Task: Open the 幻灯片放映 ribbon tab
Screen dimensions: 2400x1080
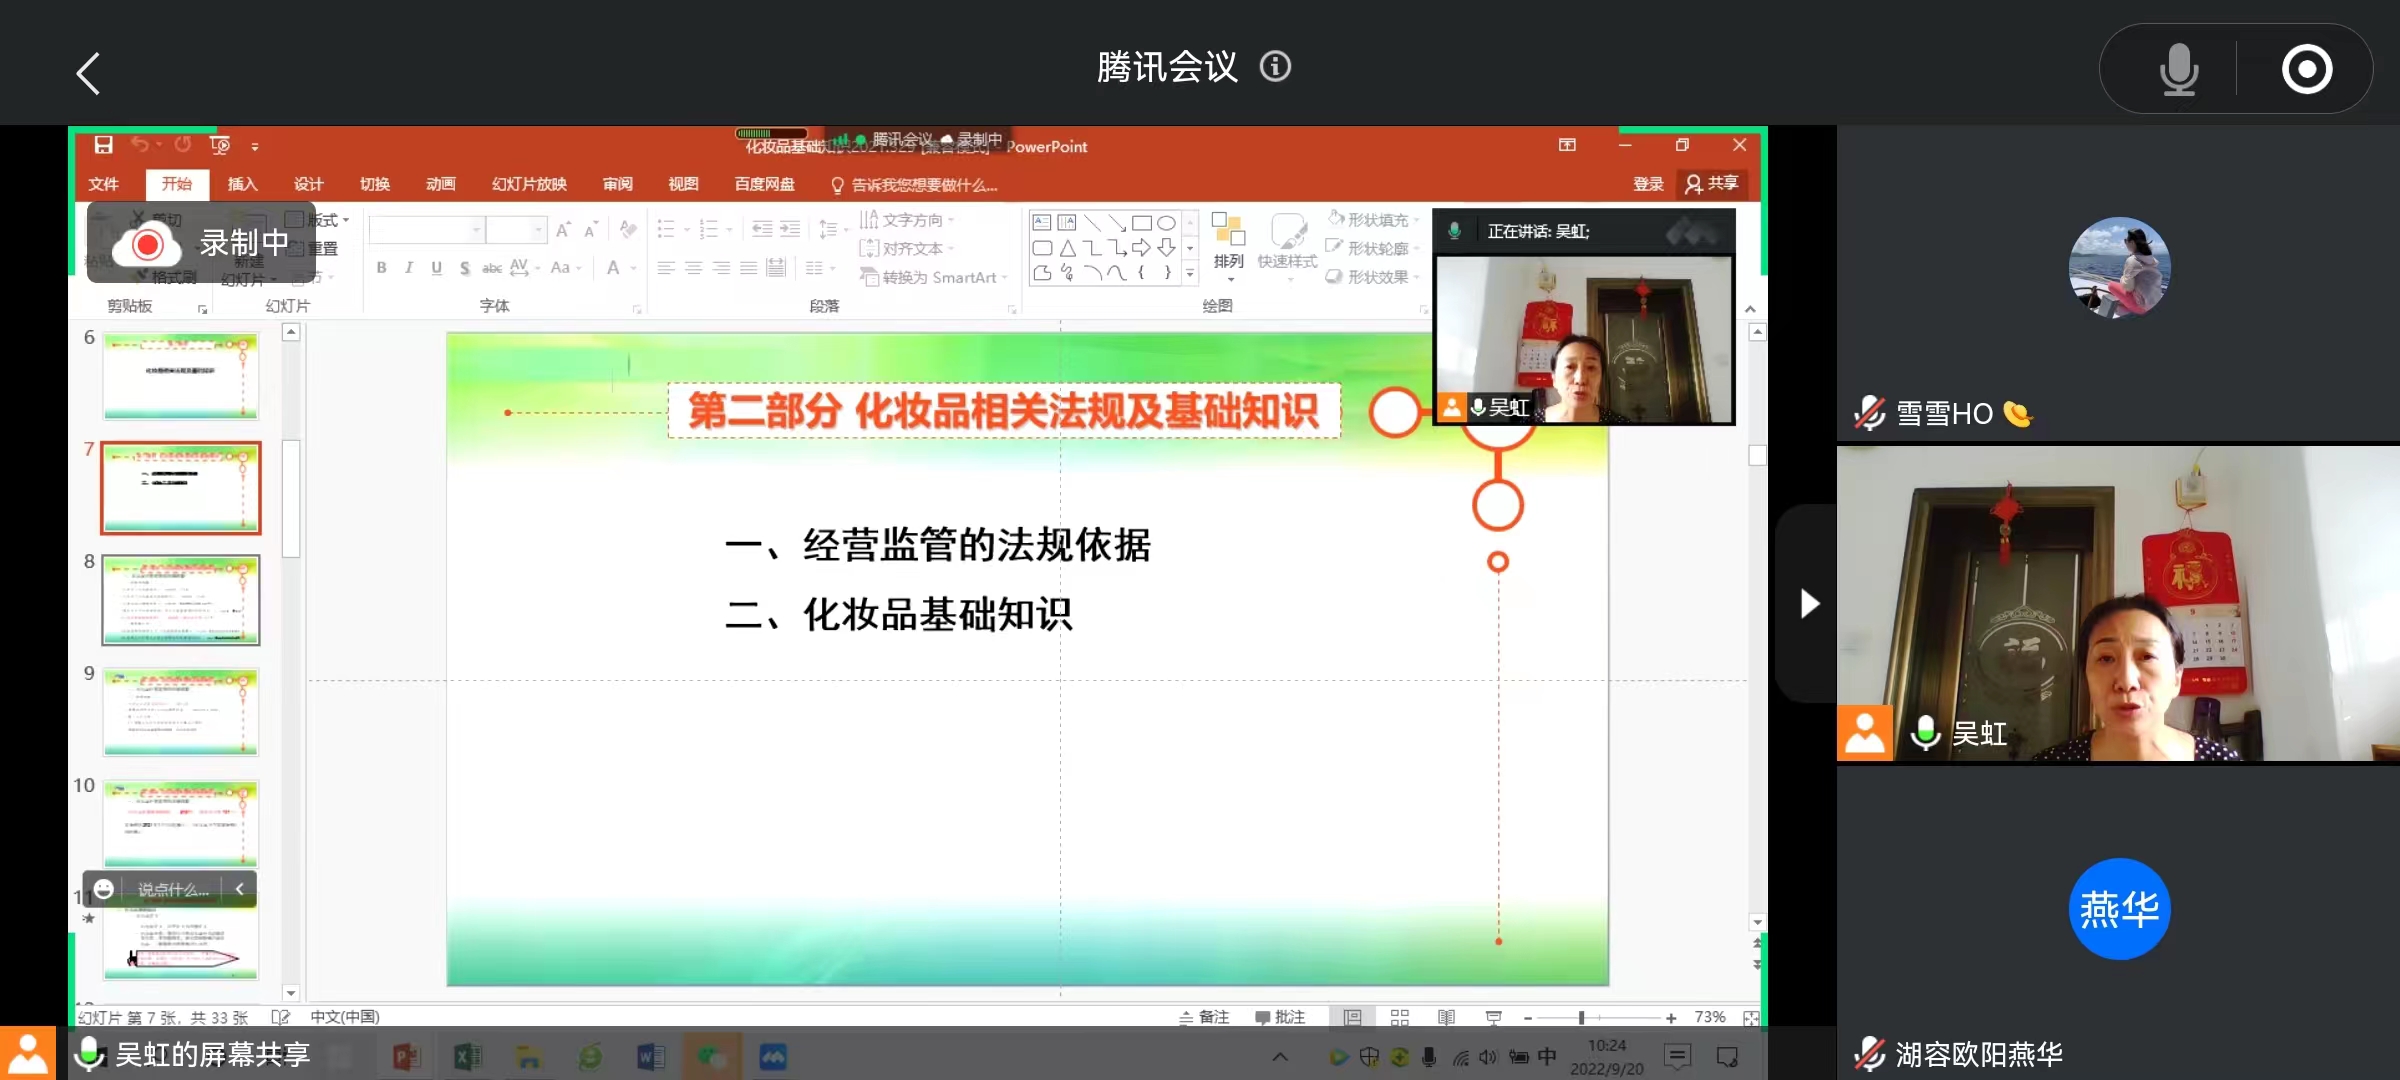Action: click(x=529, y=184)
